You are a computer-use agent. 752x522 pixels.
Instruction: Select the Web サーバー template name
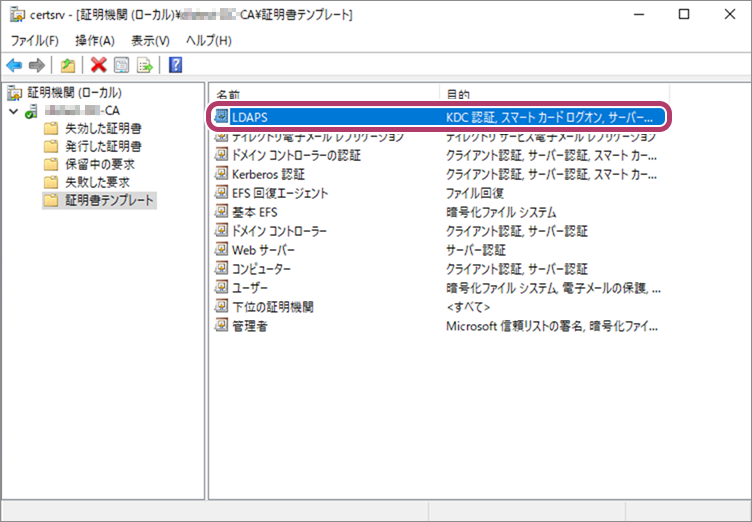tap(263, 250)
